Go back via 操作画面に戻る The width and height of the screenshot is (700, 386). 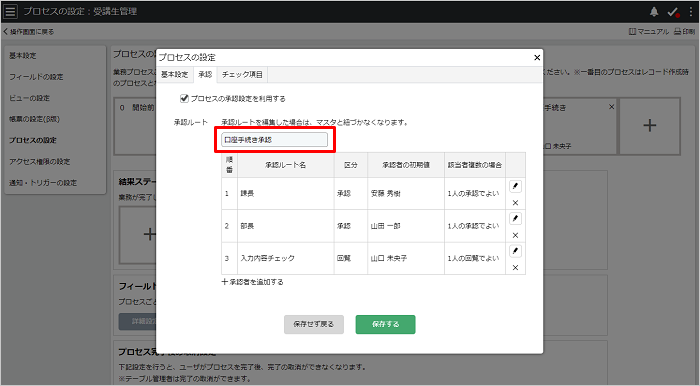point(29,32)
